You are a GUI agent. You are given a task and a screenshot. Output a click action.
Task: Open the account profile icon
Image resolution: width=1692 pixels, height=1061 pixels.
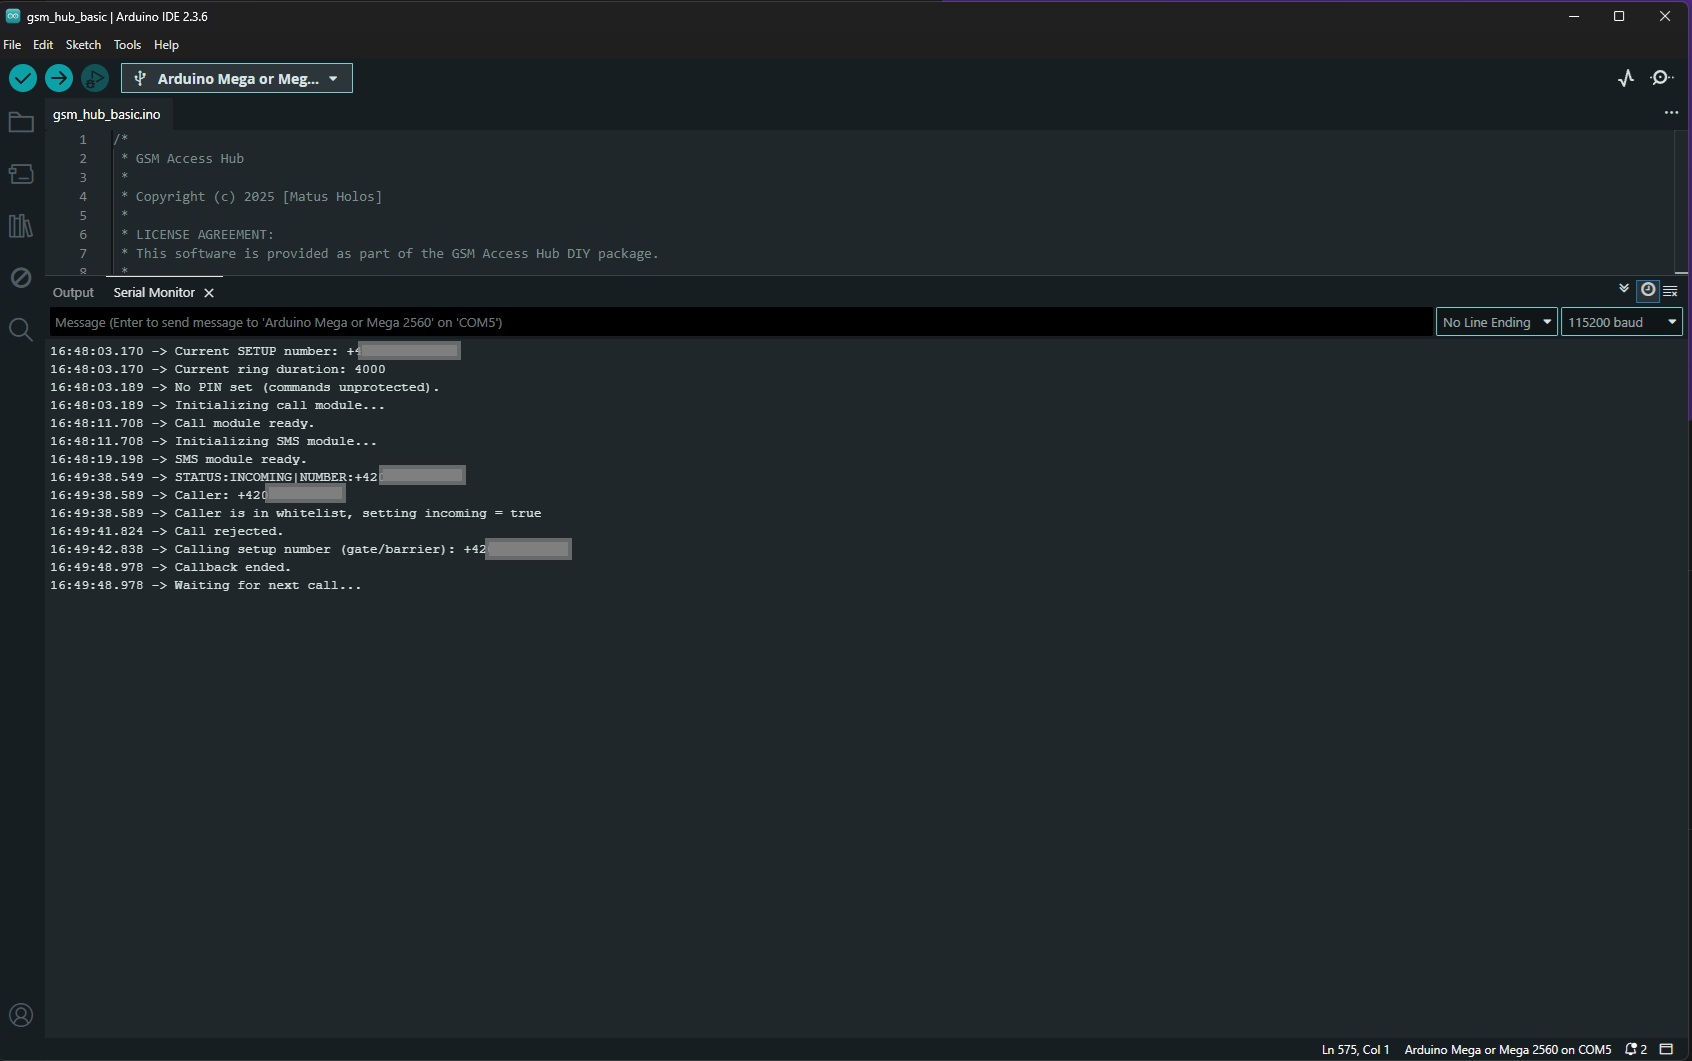pos(21,1016)
